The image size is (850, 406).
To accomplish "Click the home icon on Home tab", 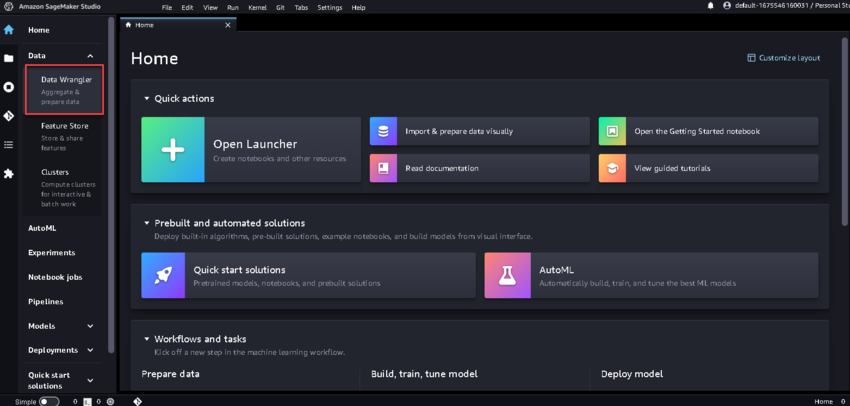I will (x=128, y=25).
